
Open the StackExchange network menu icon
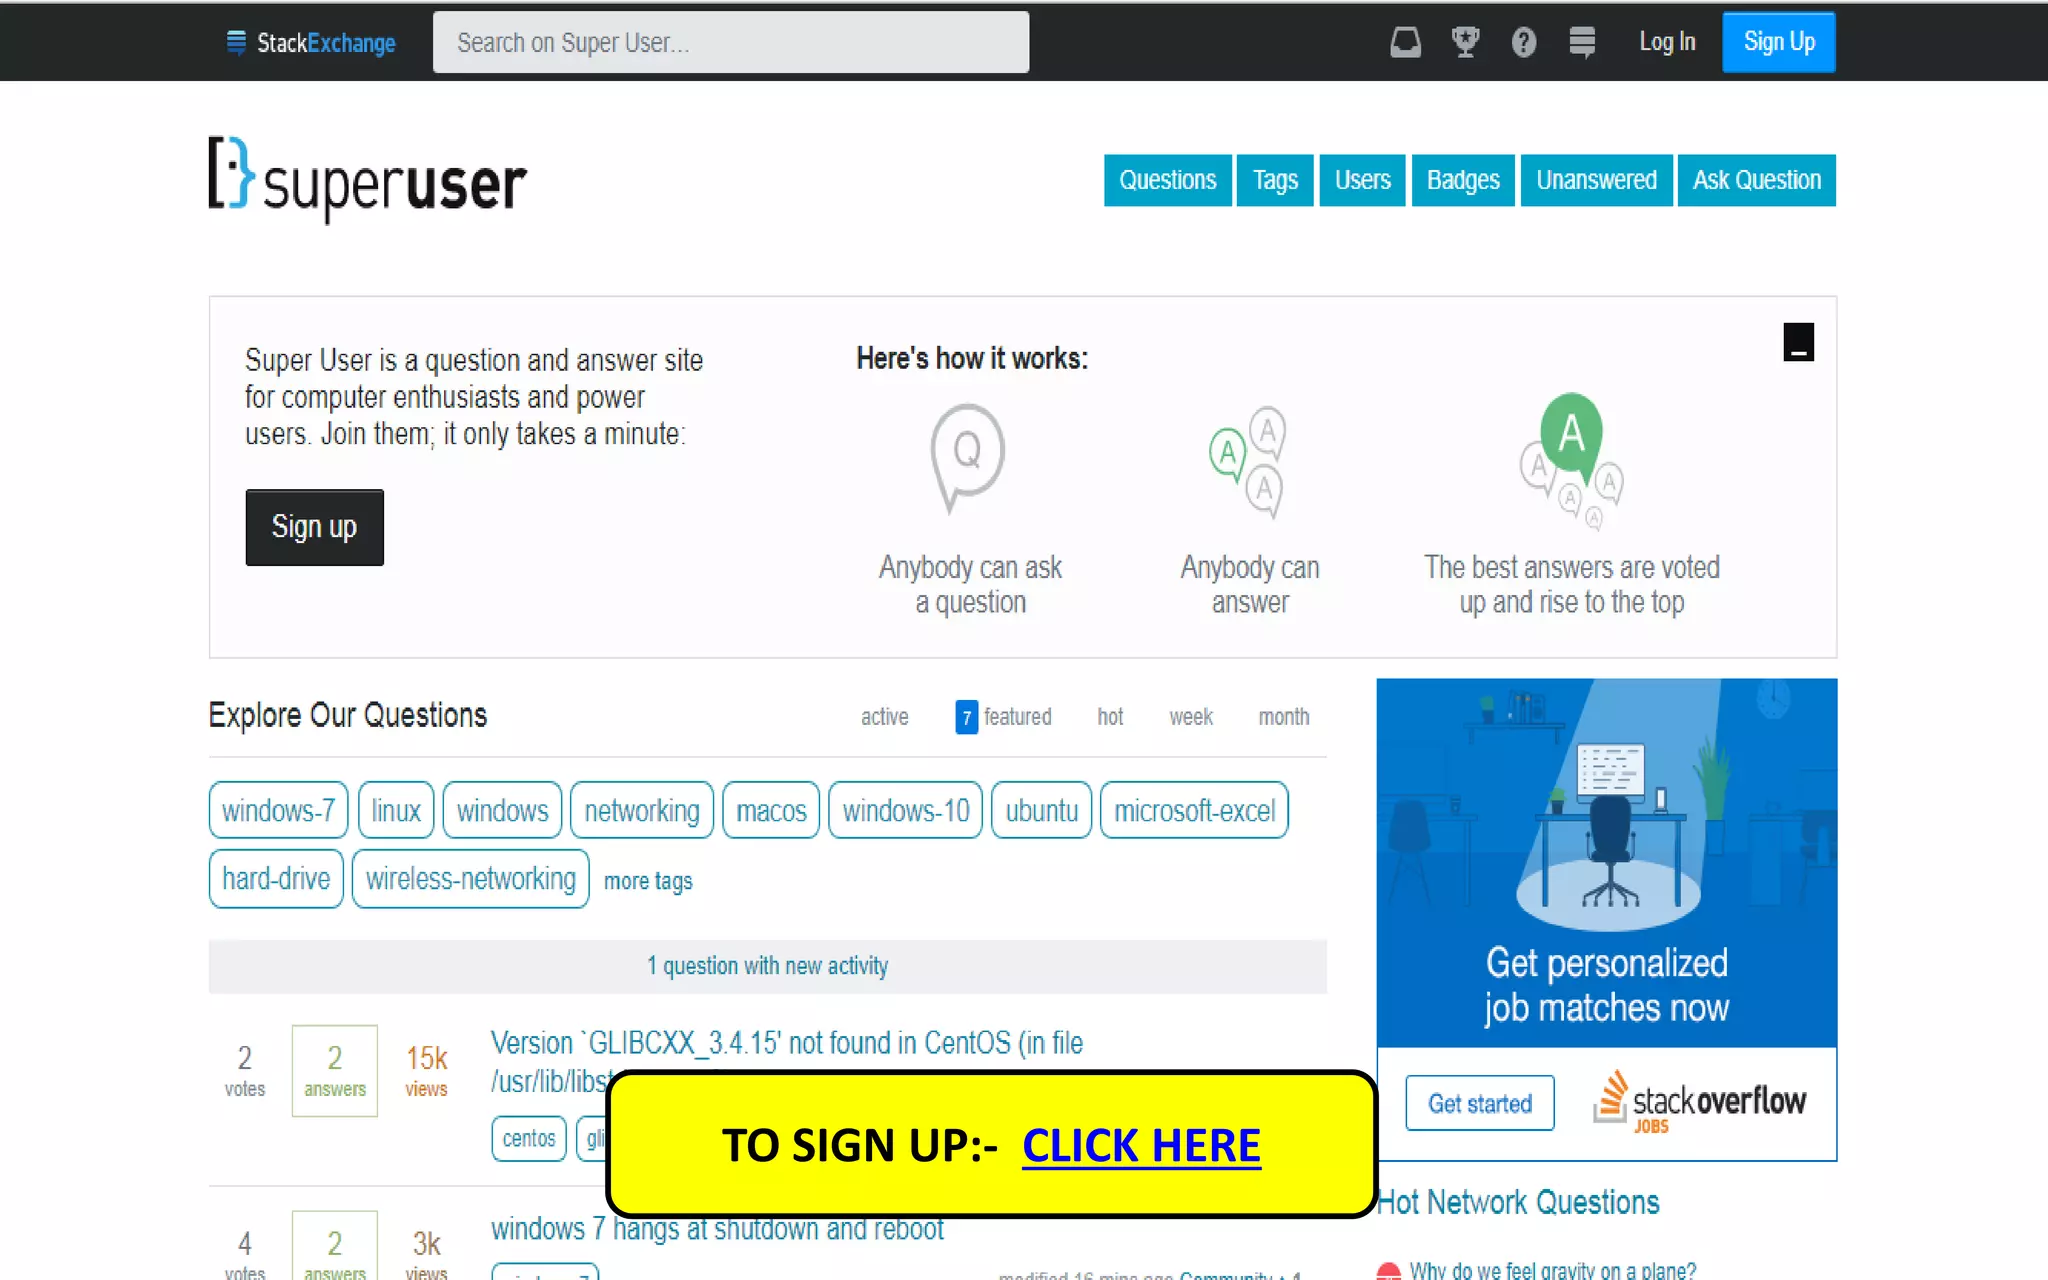tap(236, 42)
